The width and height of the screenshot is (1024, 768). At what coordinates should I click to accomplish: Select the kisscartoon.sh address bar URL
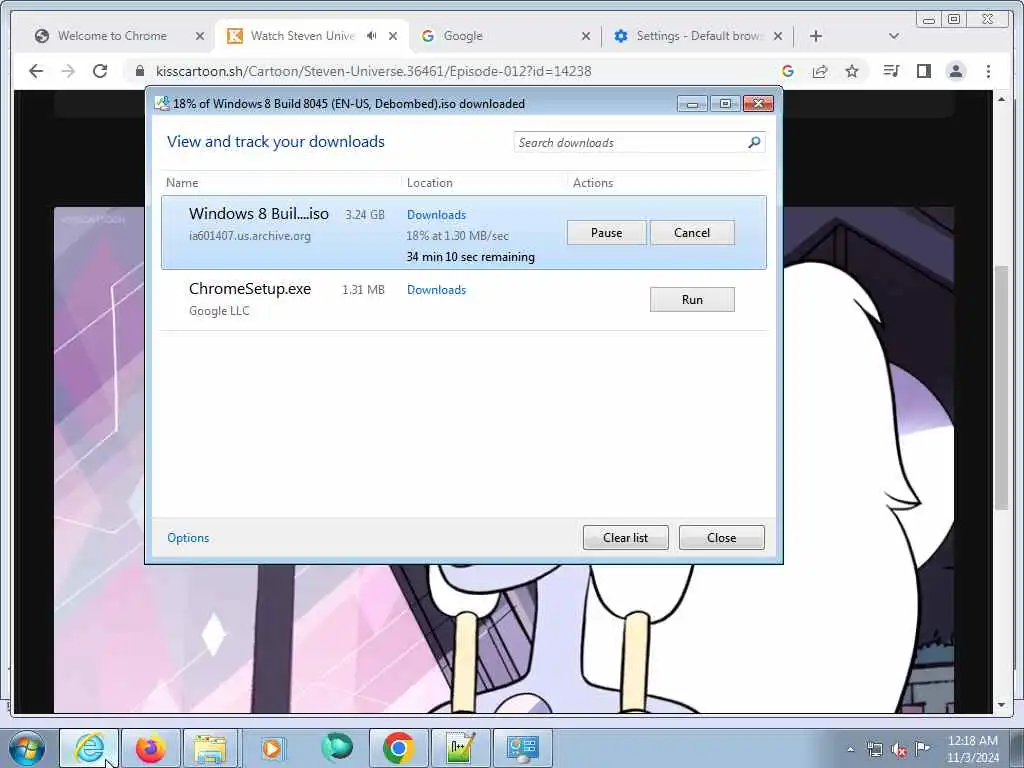374,71
